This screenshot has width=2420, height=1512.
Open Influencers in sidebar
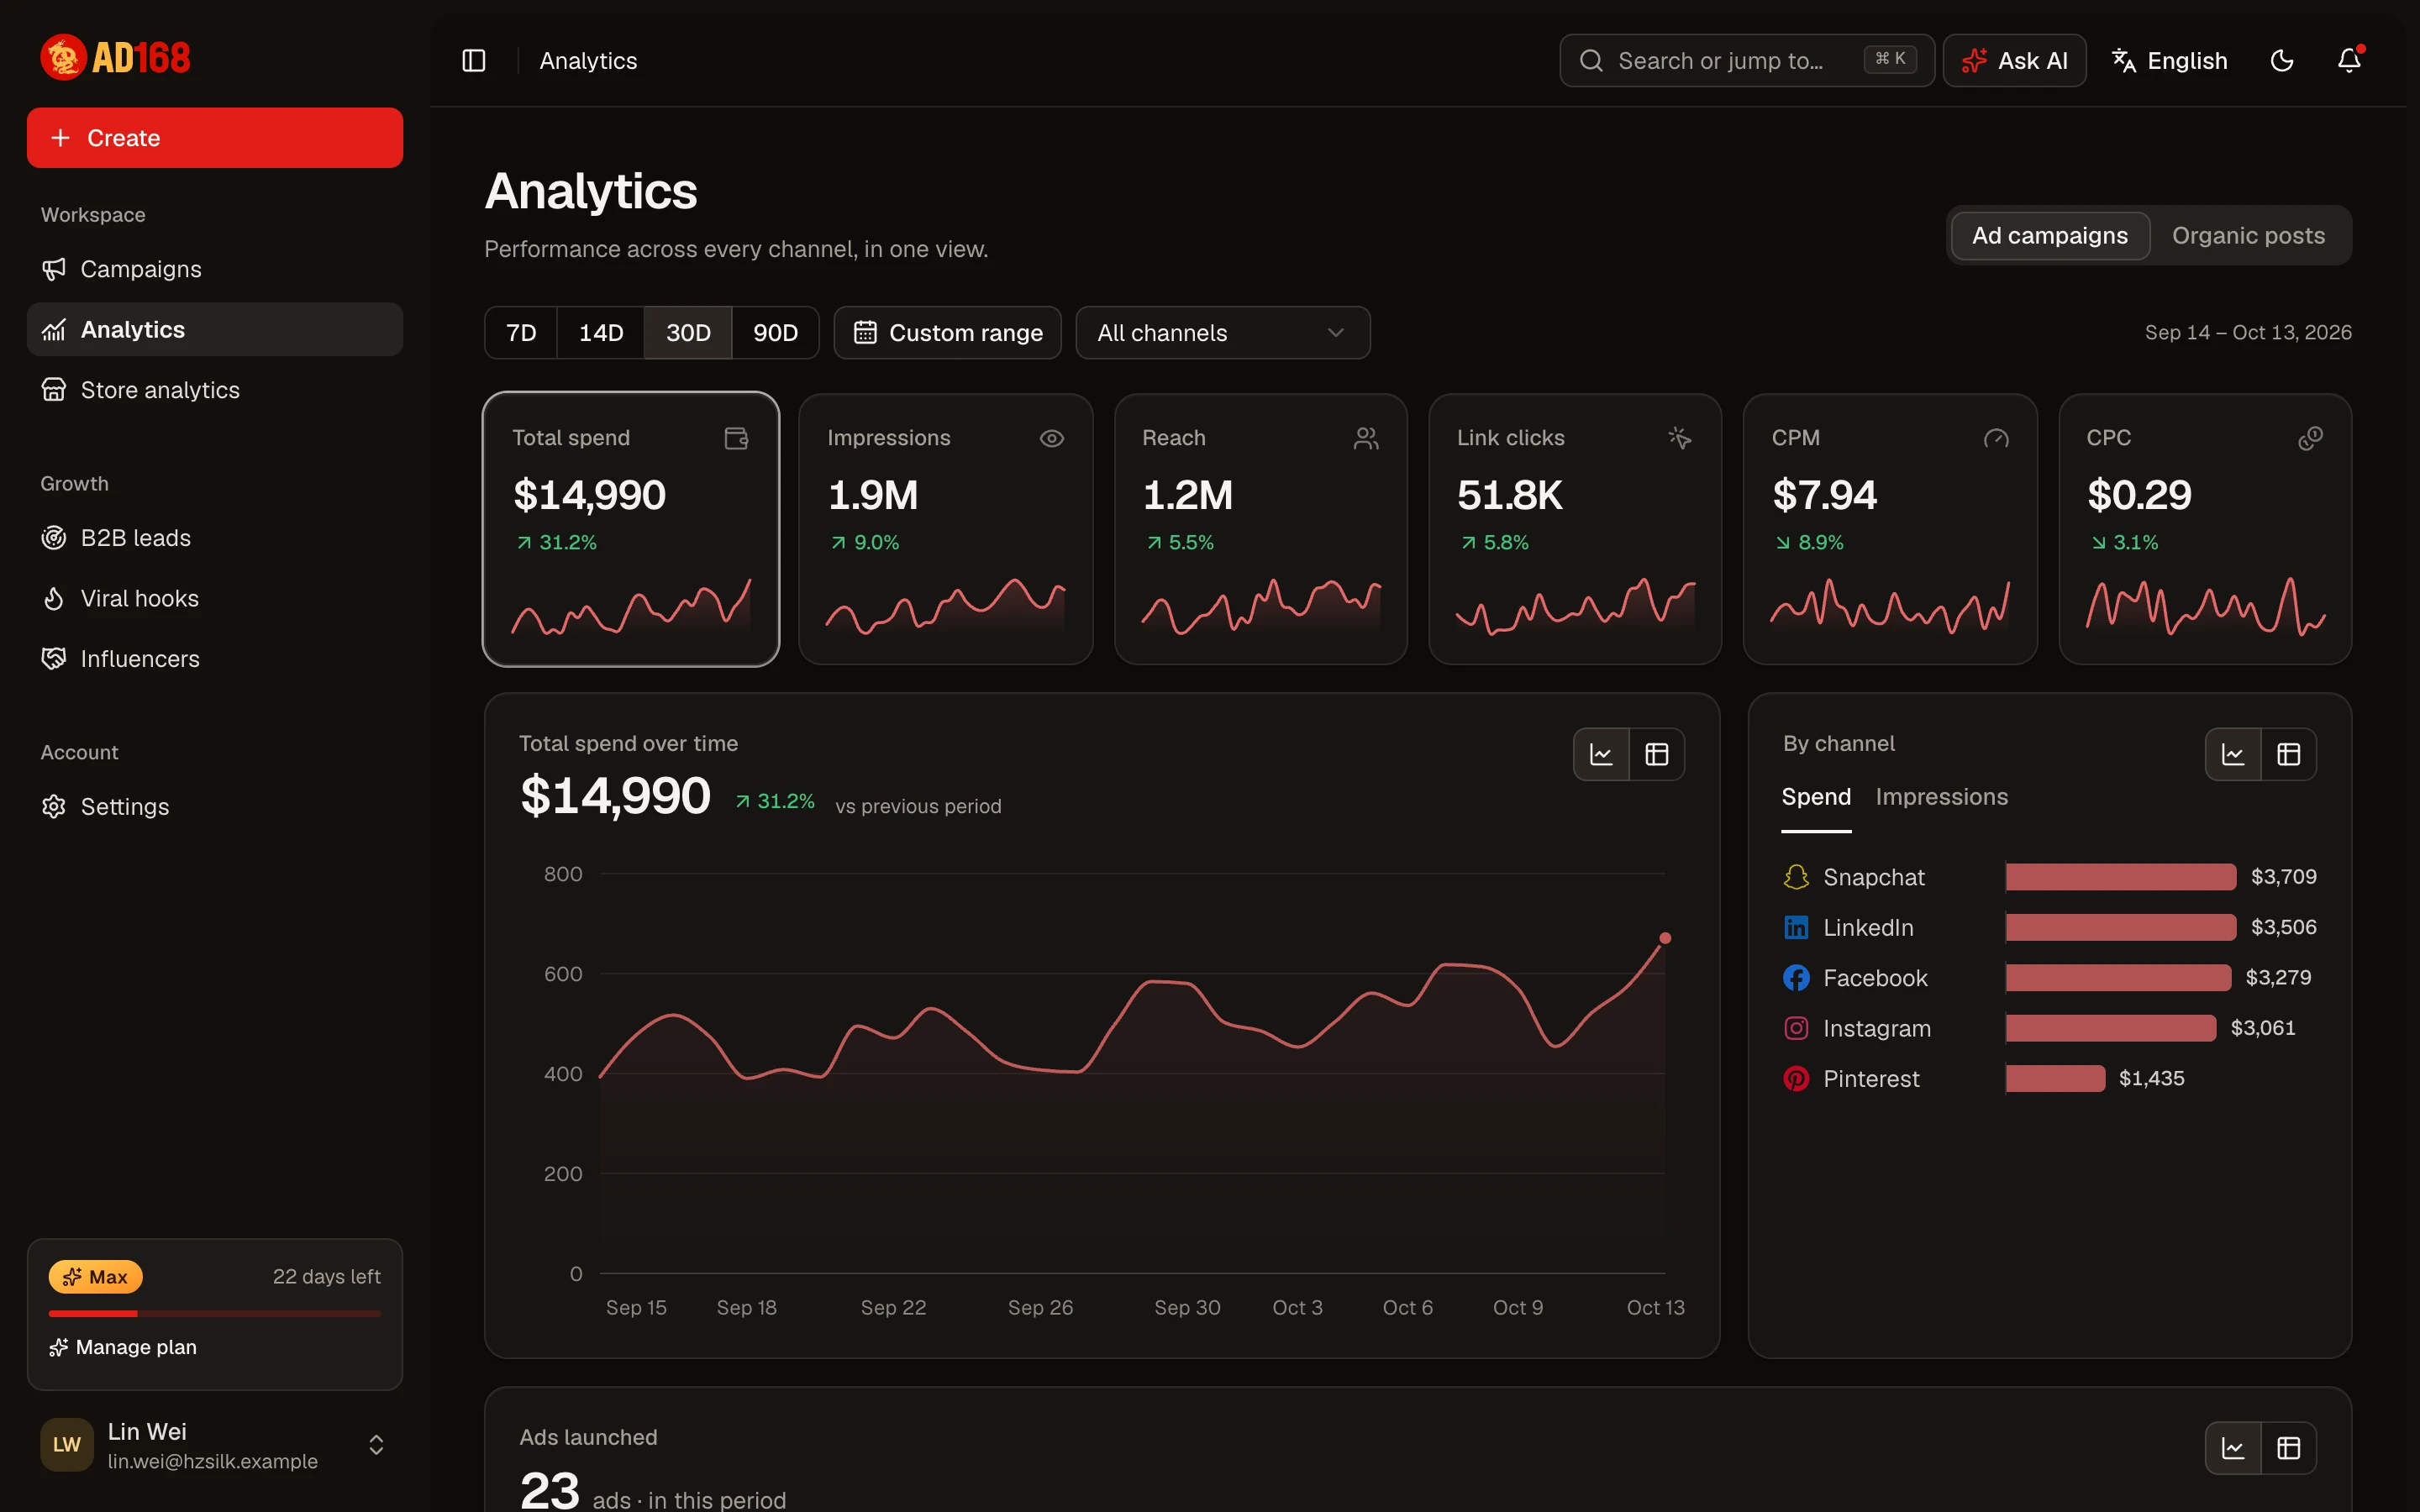[x=215, y=659]
